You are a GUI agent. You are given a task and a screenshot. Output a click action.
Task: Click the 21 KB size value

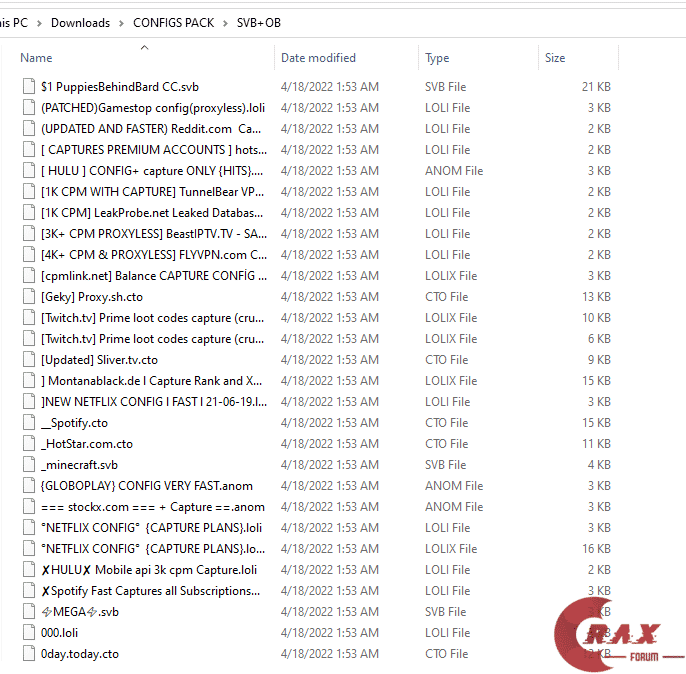pos(596,87)
